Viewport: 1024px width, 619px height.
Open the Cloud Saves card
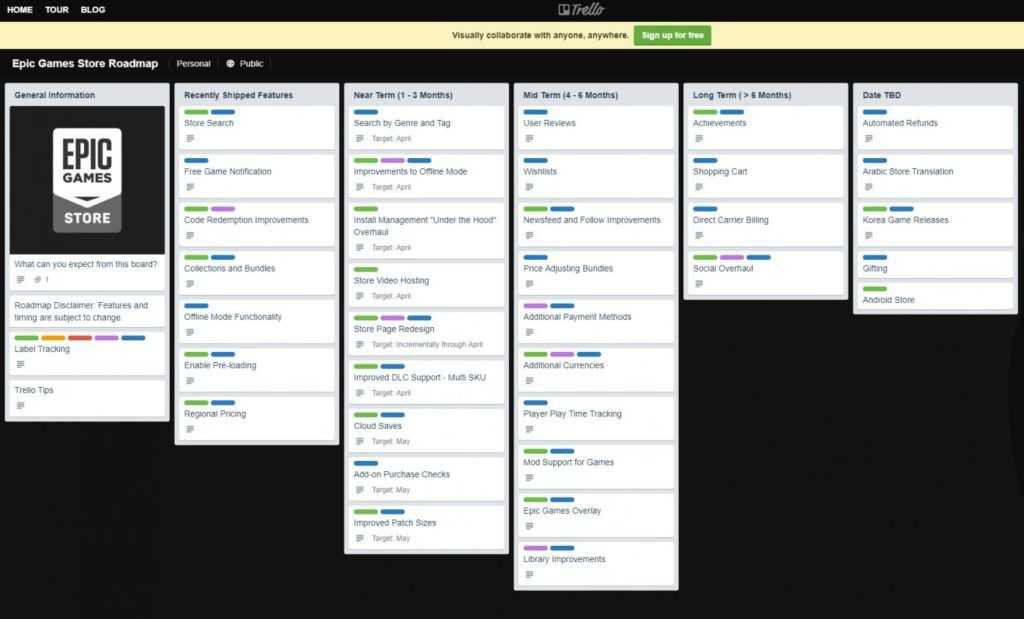point(377,426)
